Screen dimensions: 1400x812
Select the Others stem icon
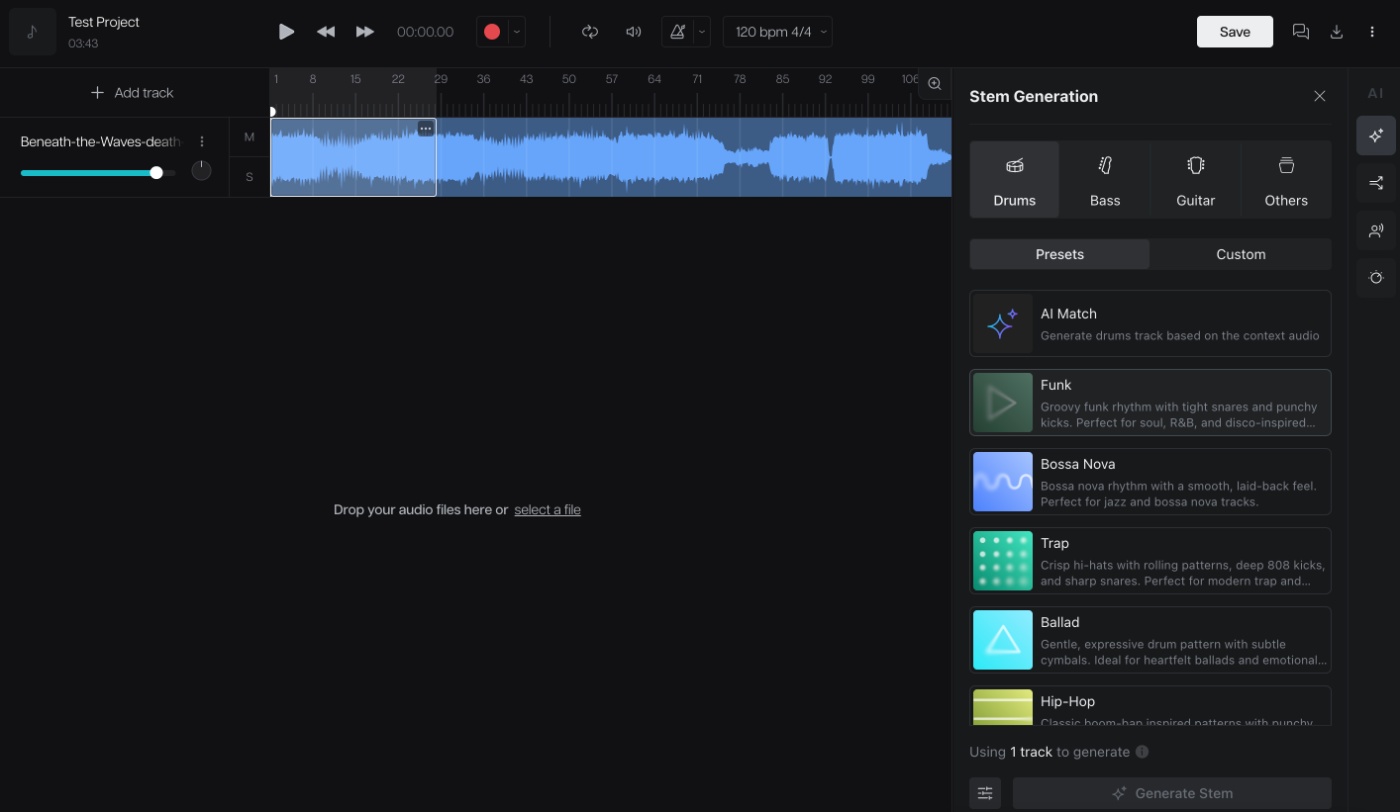click(x=1285, y=180)
